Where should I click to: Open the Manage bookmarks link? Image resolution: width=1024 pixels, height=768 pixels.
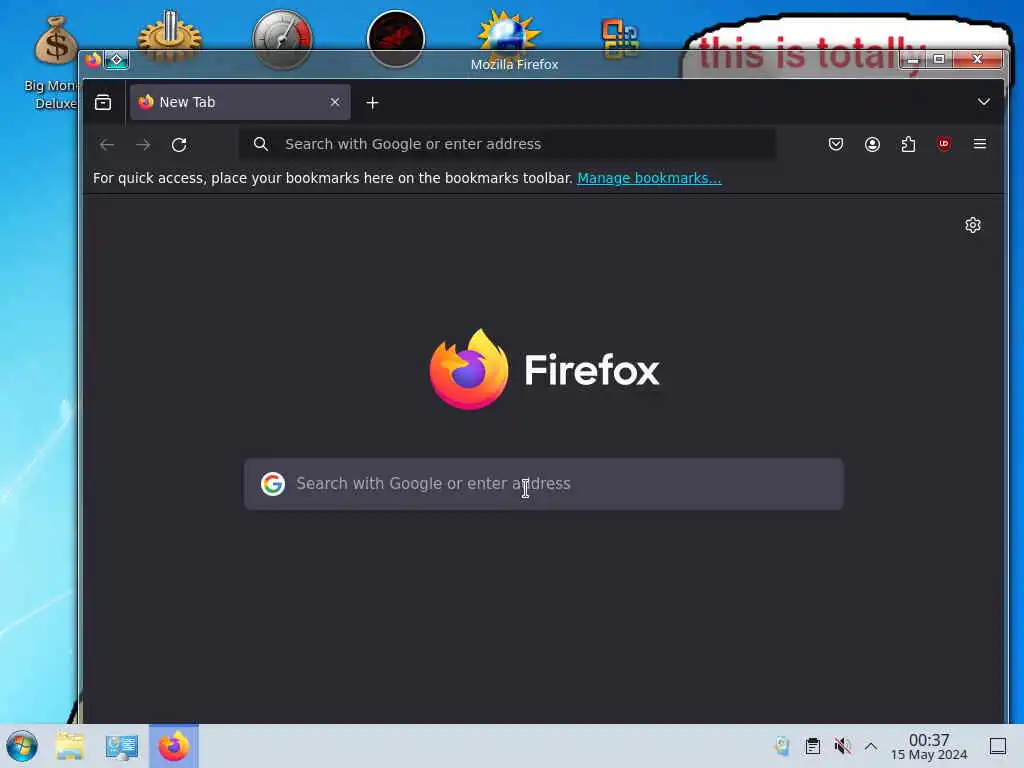point(649,178)
